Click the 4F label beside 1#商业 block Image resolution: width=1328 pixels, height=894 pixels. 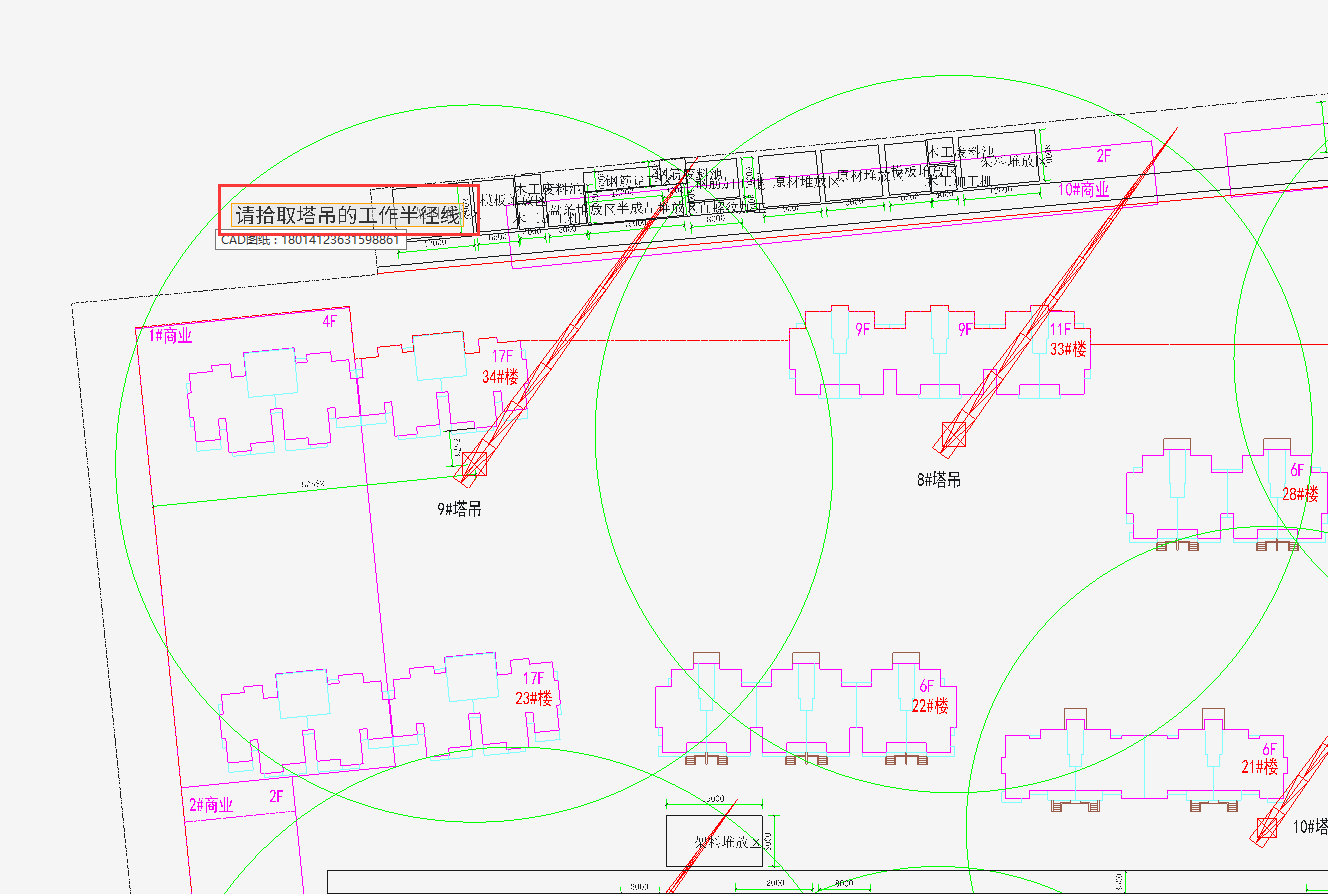[x=330, y=321]
